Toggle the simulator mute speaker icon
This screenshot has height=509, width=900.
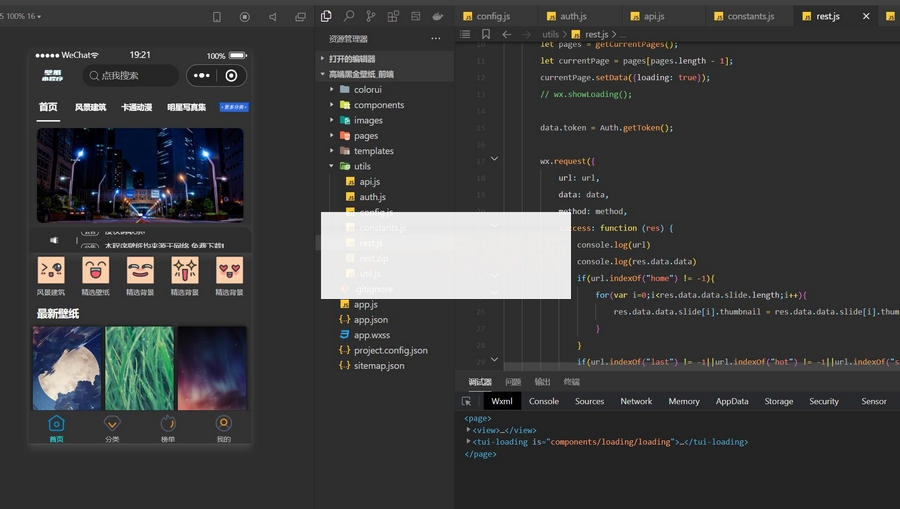[272, 17]
